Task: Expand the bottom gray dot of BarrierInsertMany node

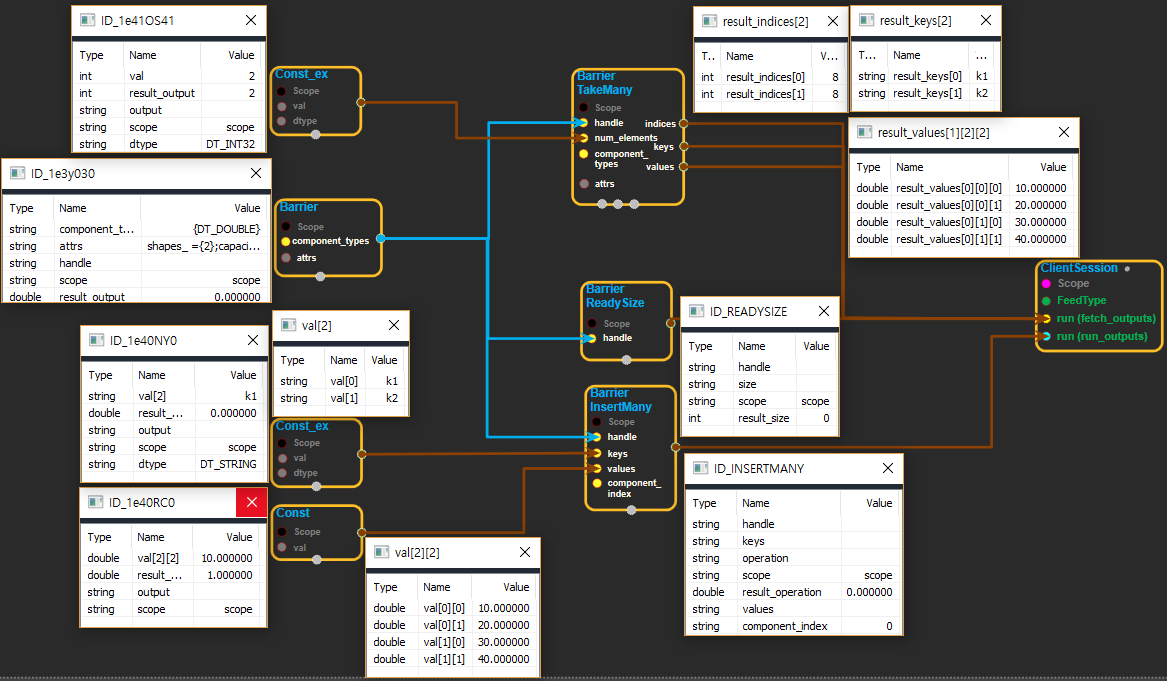Action: pyautogui.click(x=631, y=510)
